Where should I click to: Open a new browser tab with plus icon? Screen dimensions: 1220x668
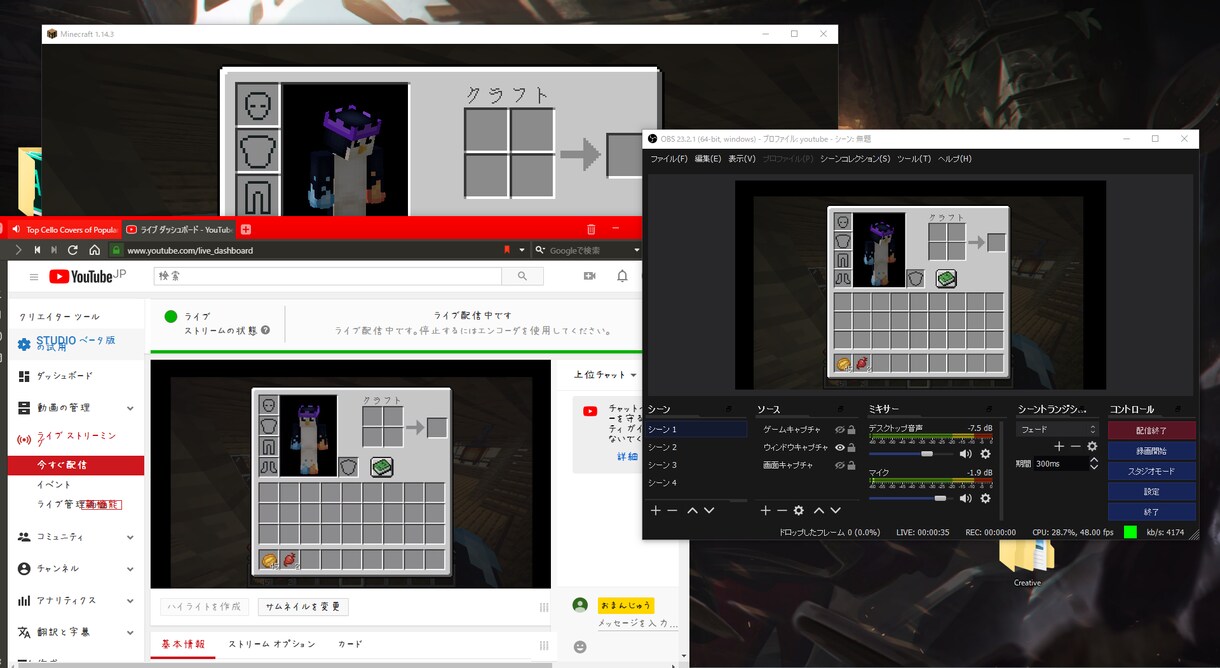coord(246,229)
